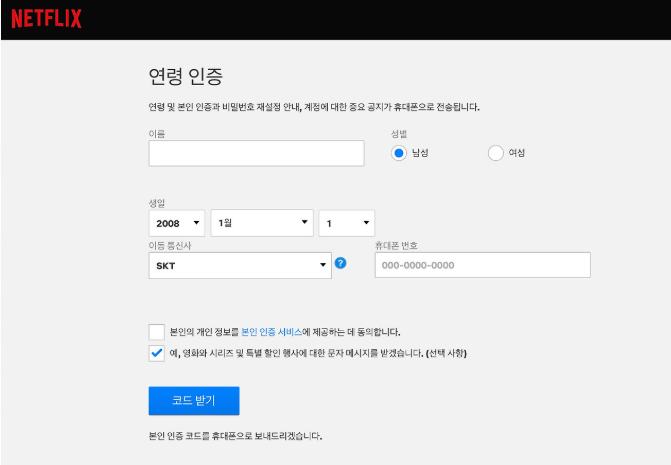
Task: Expand the SKT mobile carrier dropdown
Action: point(240,266)
